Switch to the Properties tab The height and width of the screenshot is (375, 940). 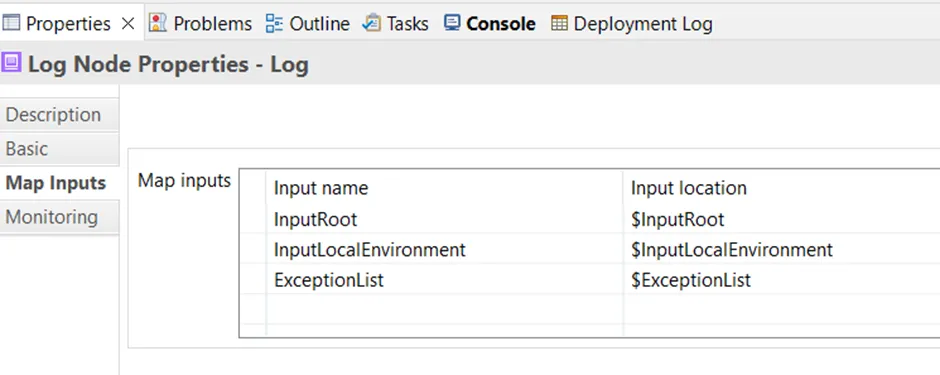coord(68,24)
